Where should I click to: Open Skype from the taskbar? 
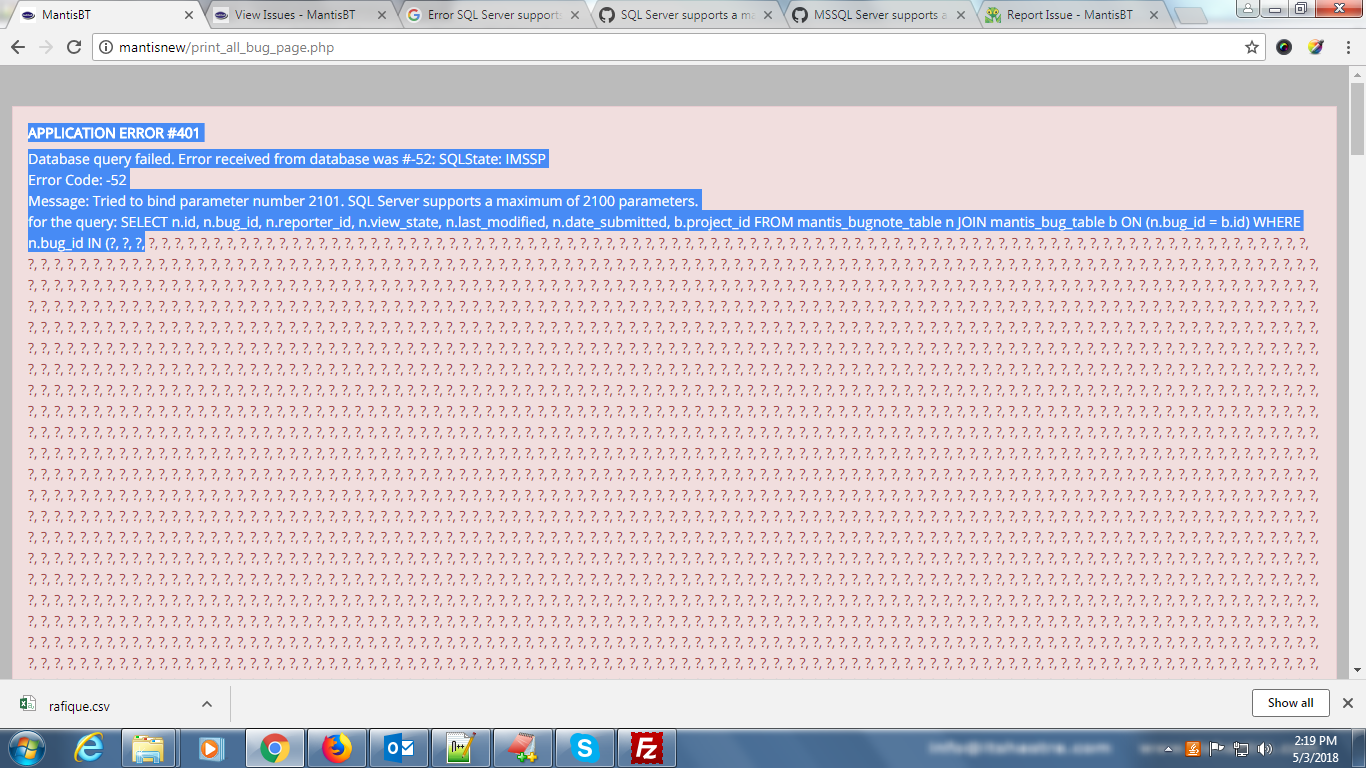585,748
